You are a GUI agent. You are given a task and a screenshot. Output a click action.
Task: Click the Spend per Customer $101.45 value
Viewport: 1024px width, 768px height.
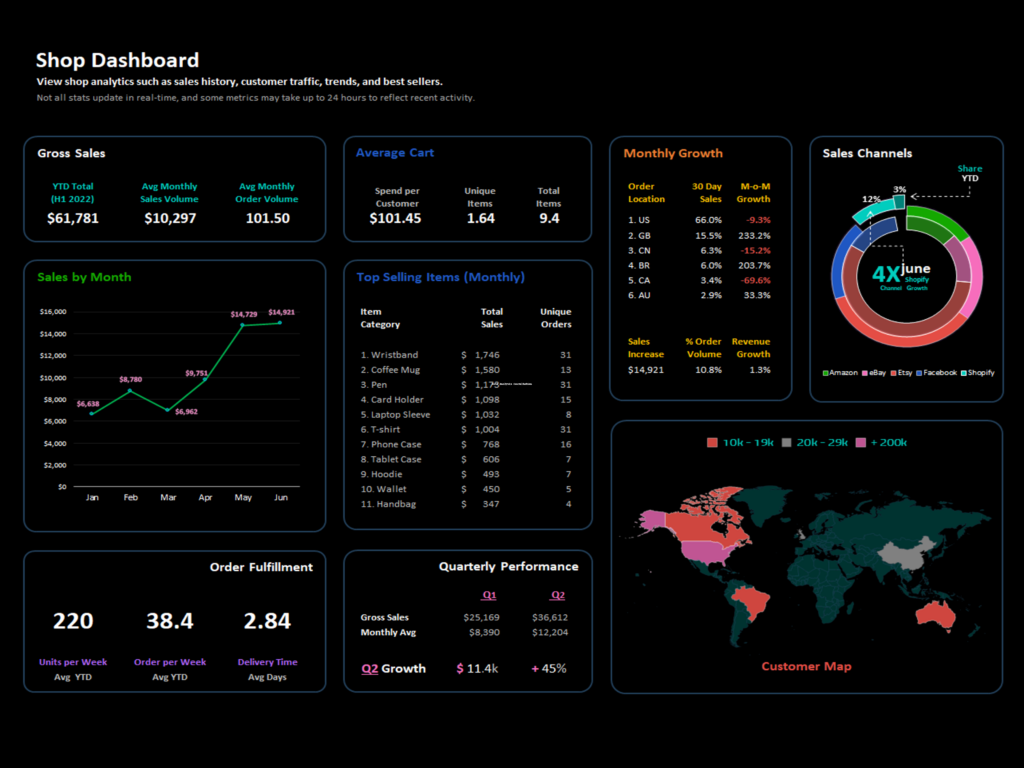pyautogui.click(x=395, y=218)
